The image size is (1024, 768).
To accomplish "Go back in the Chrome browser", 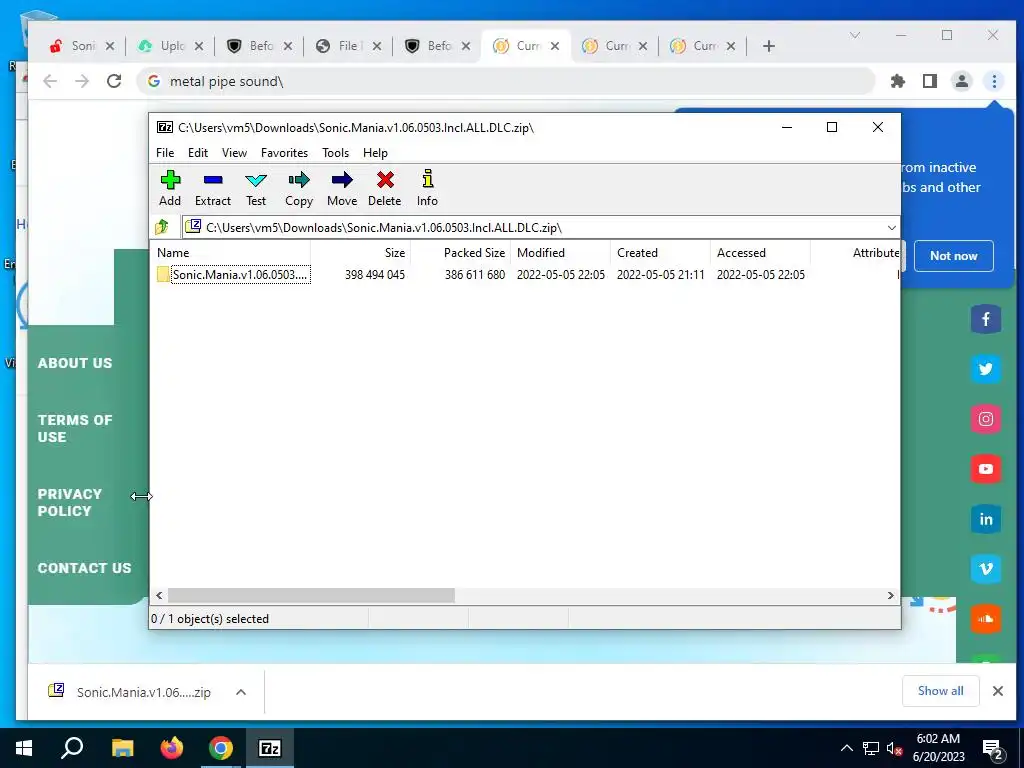I will 50,81.
